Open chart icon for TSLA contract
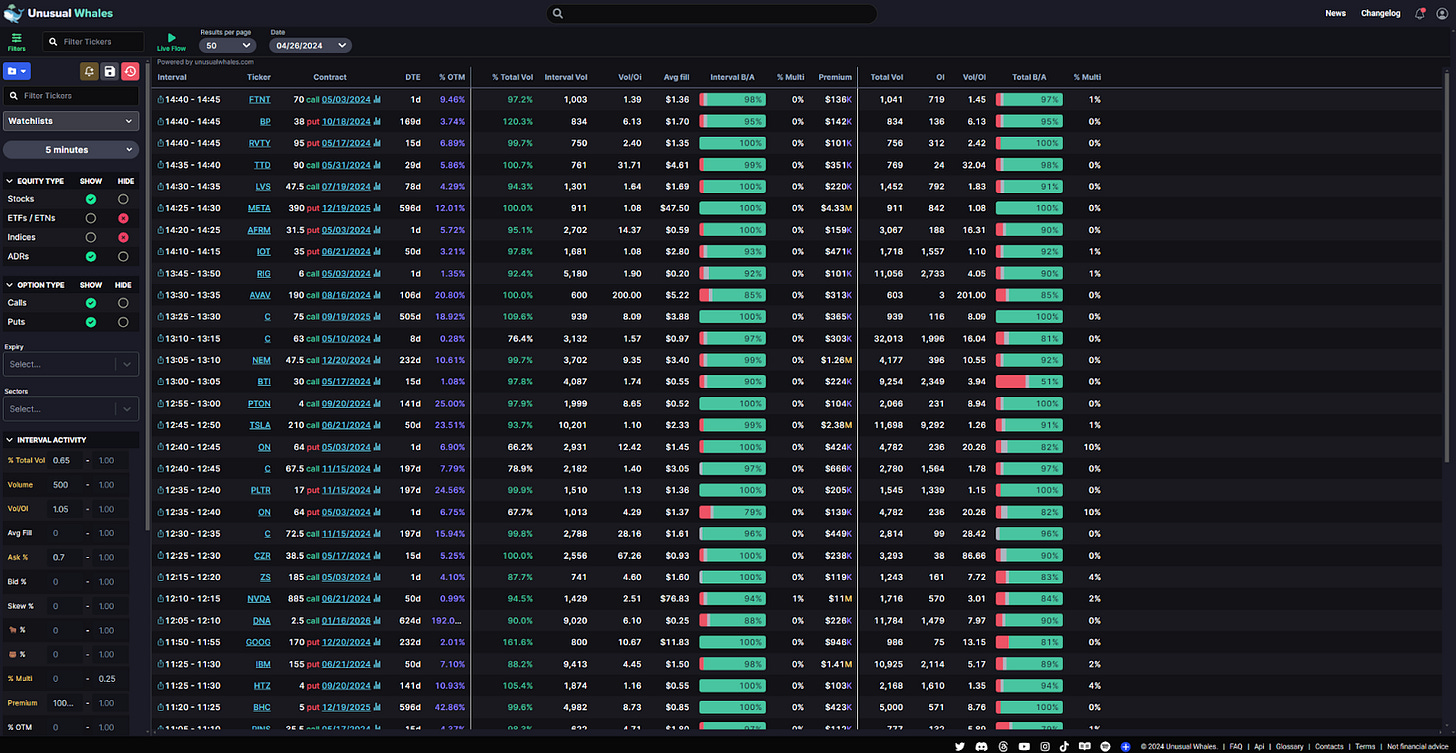Viewport: 1456px width, 753px height. [x=377, y=425]
